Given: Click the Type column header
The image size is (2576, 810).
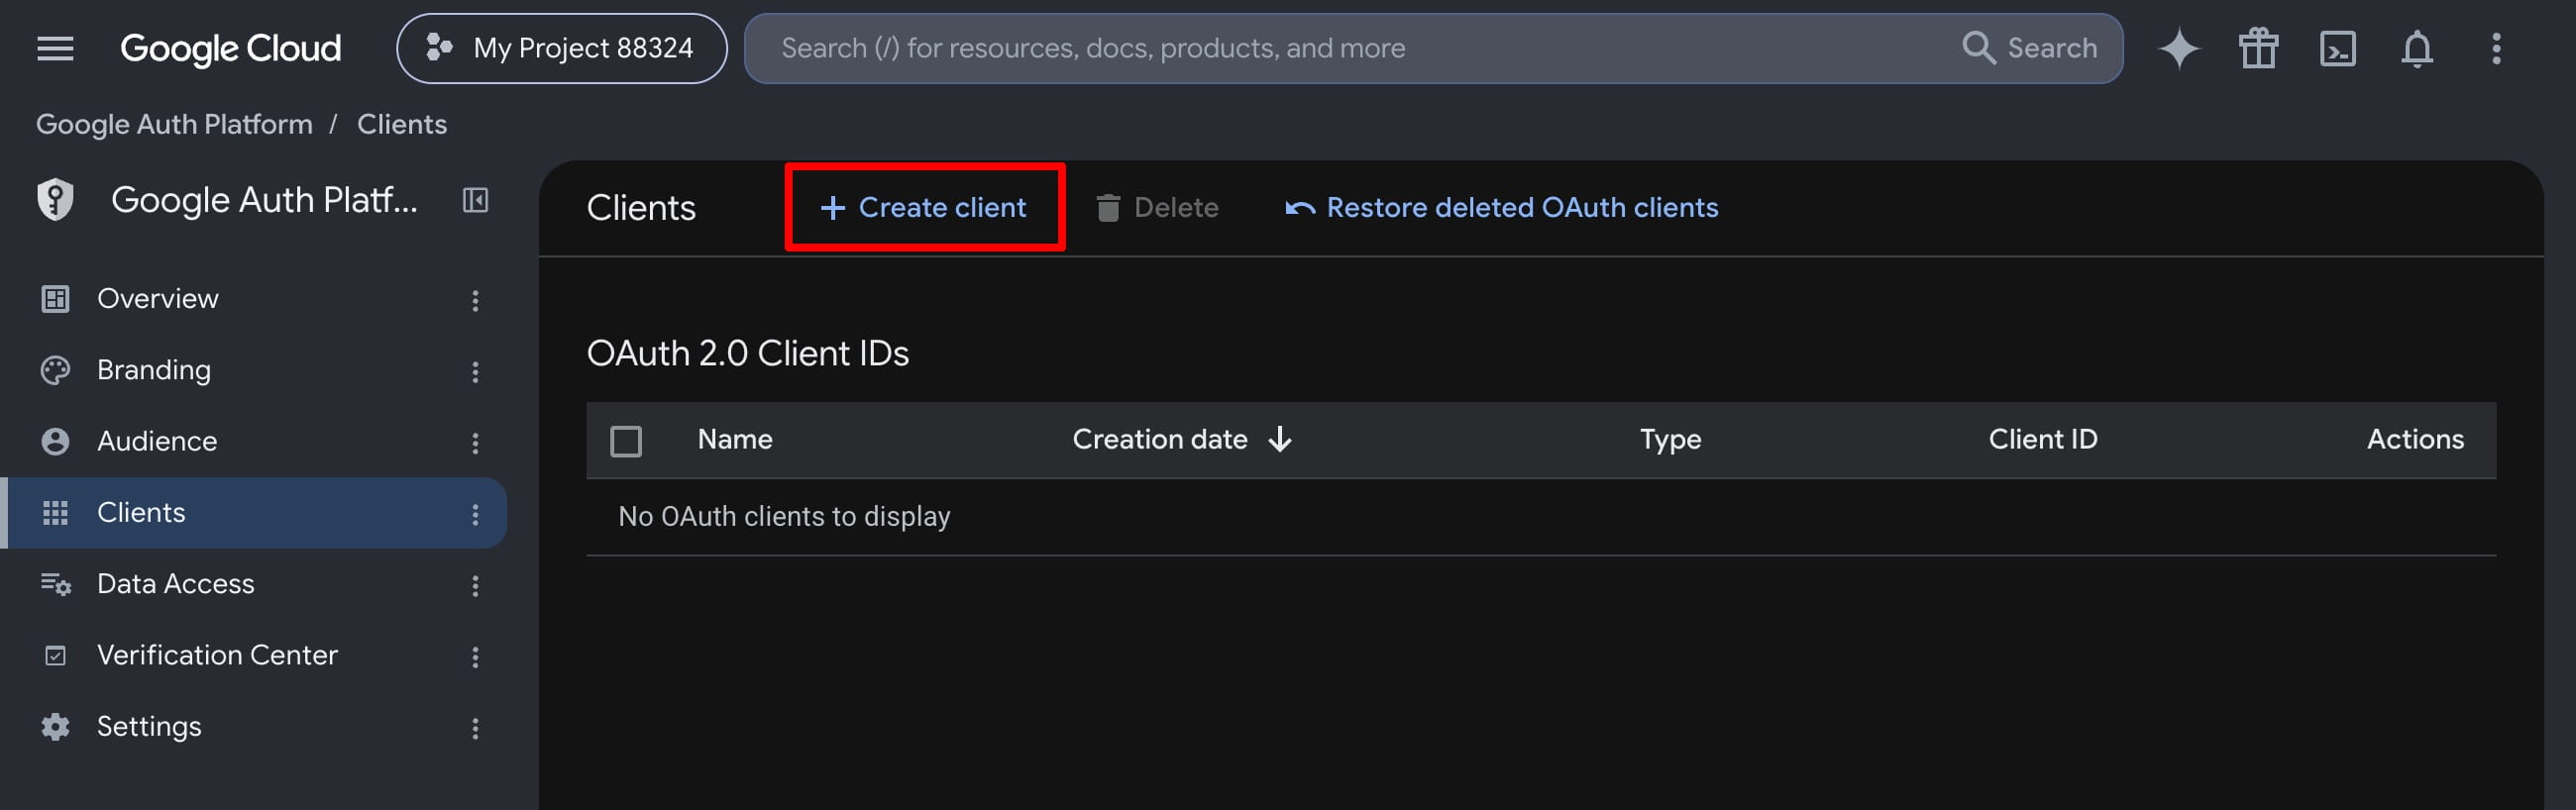Looking at the screenshot, I should (x=1670, y=439).
